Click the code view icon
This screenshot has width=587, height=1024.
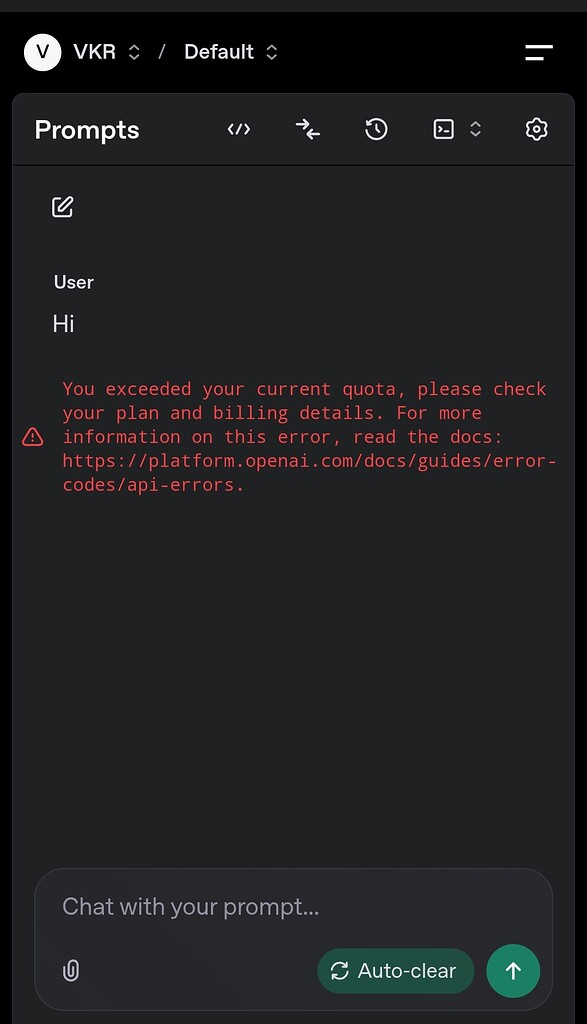point(239,129)
